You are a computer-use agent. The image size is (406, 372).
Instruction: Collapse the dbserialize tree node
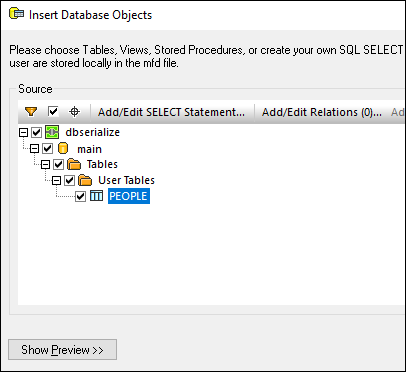23,133
